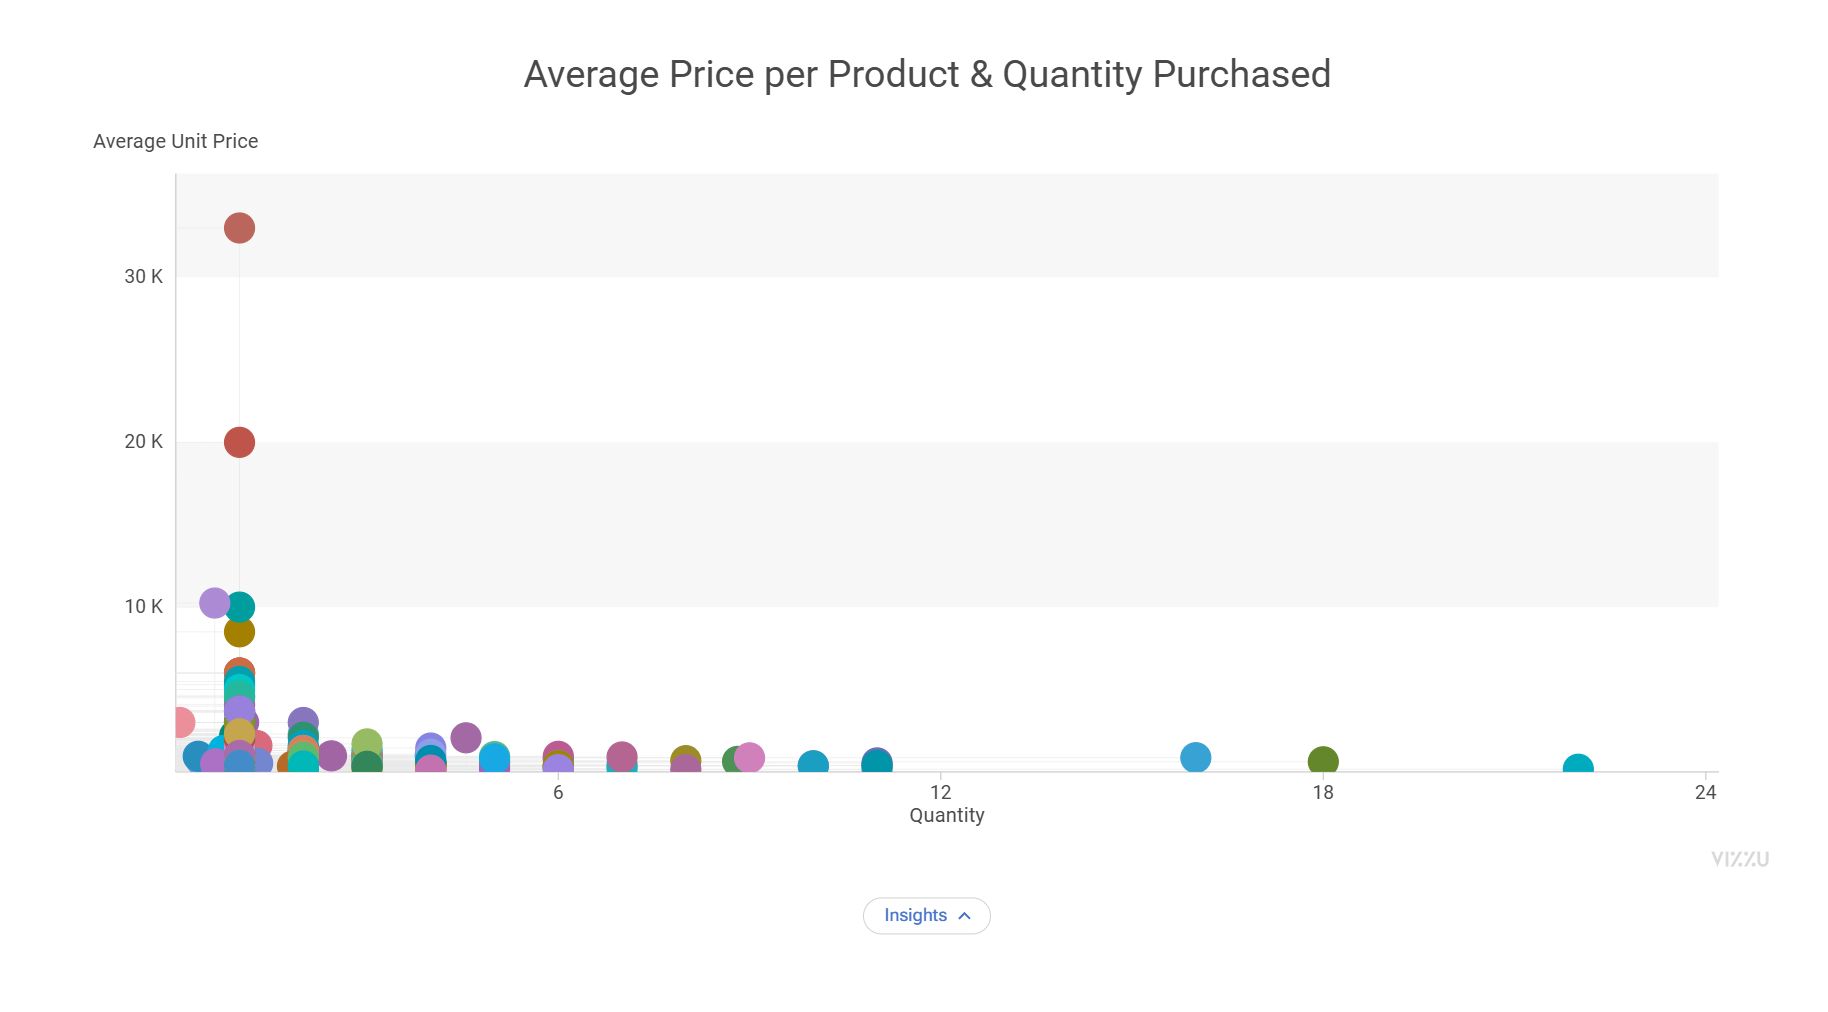Screen dimensions: 1828x1012
Task: Click the Quantity axis label
Action: tap(947, 815)
